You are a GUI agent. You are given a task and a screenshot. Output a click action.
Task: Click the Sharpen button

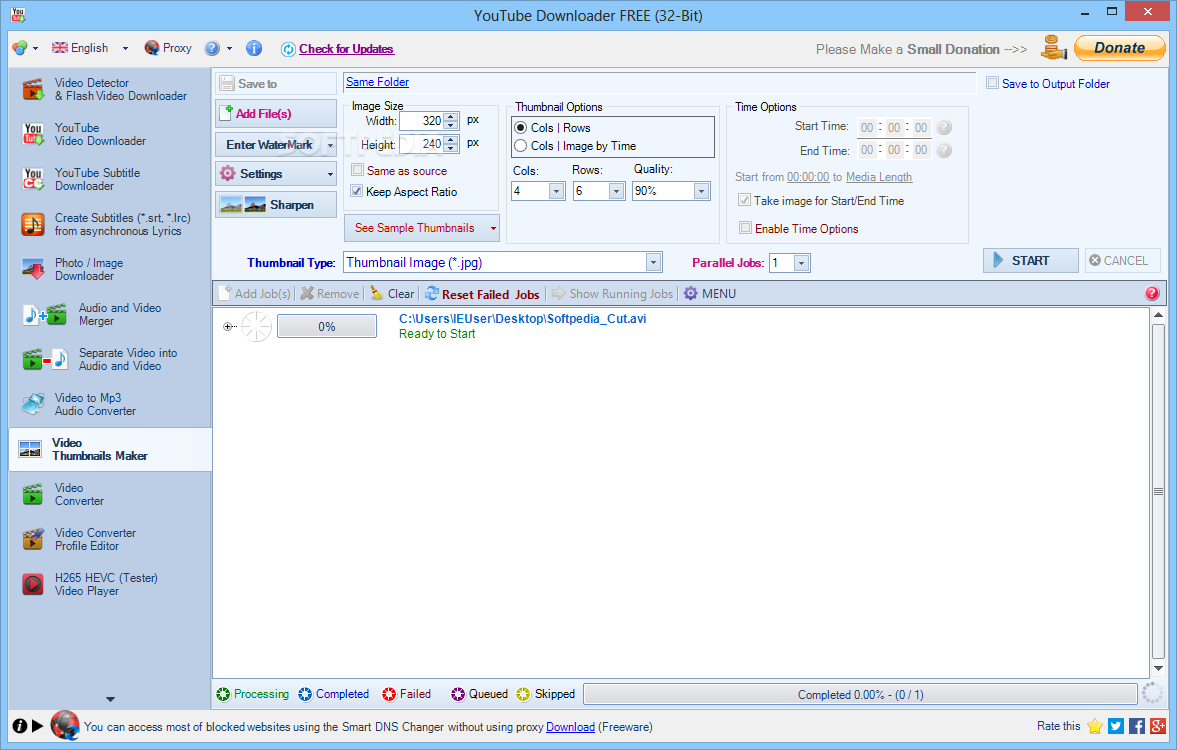[275, 204]
